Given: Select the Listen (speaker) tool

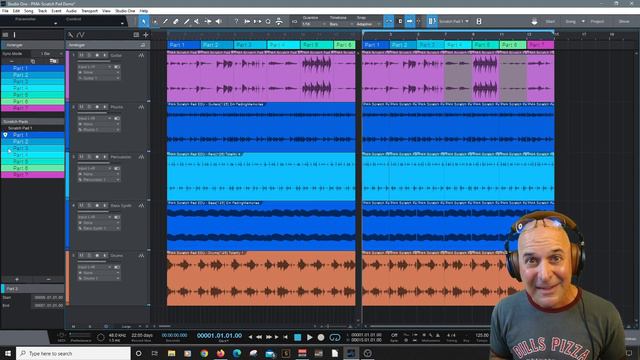Looking at the screenshot, I should point(219,21).
